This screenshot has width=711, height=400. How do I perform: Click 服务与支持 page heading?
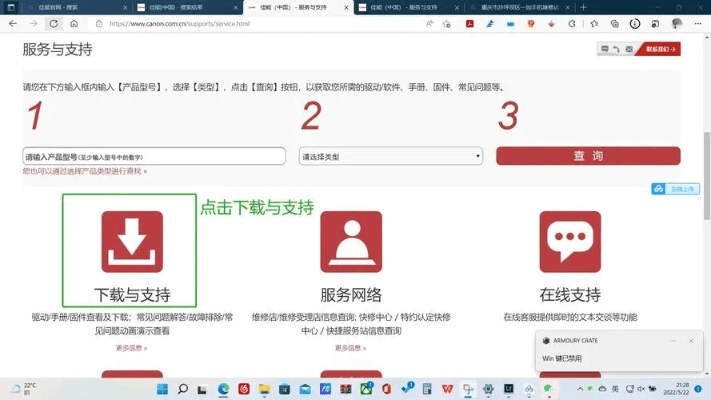58,49
